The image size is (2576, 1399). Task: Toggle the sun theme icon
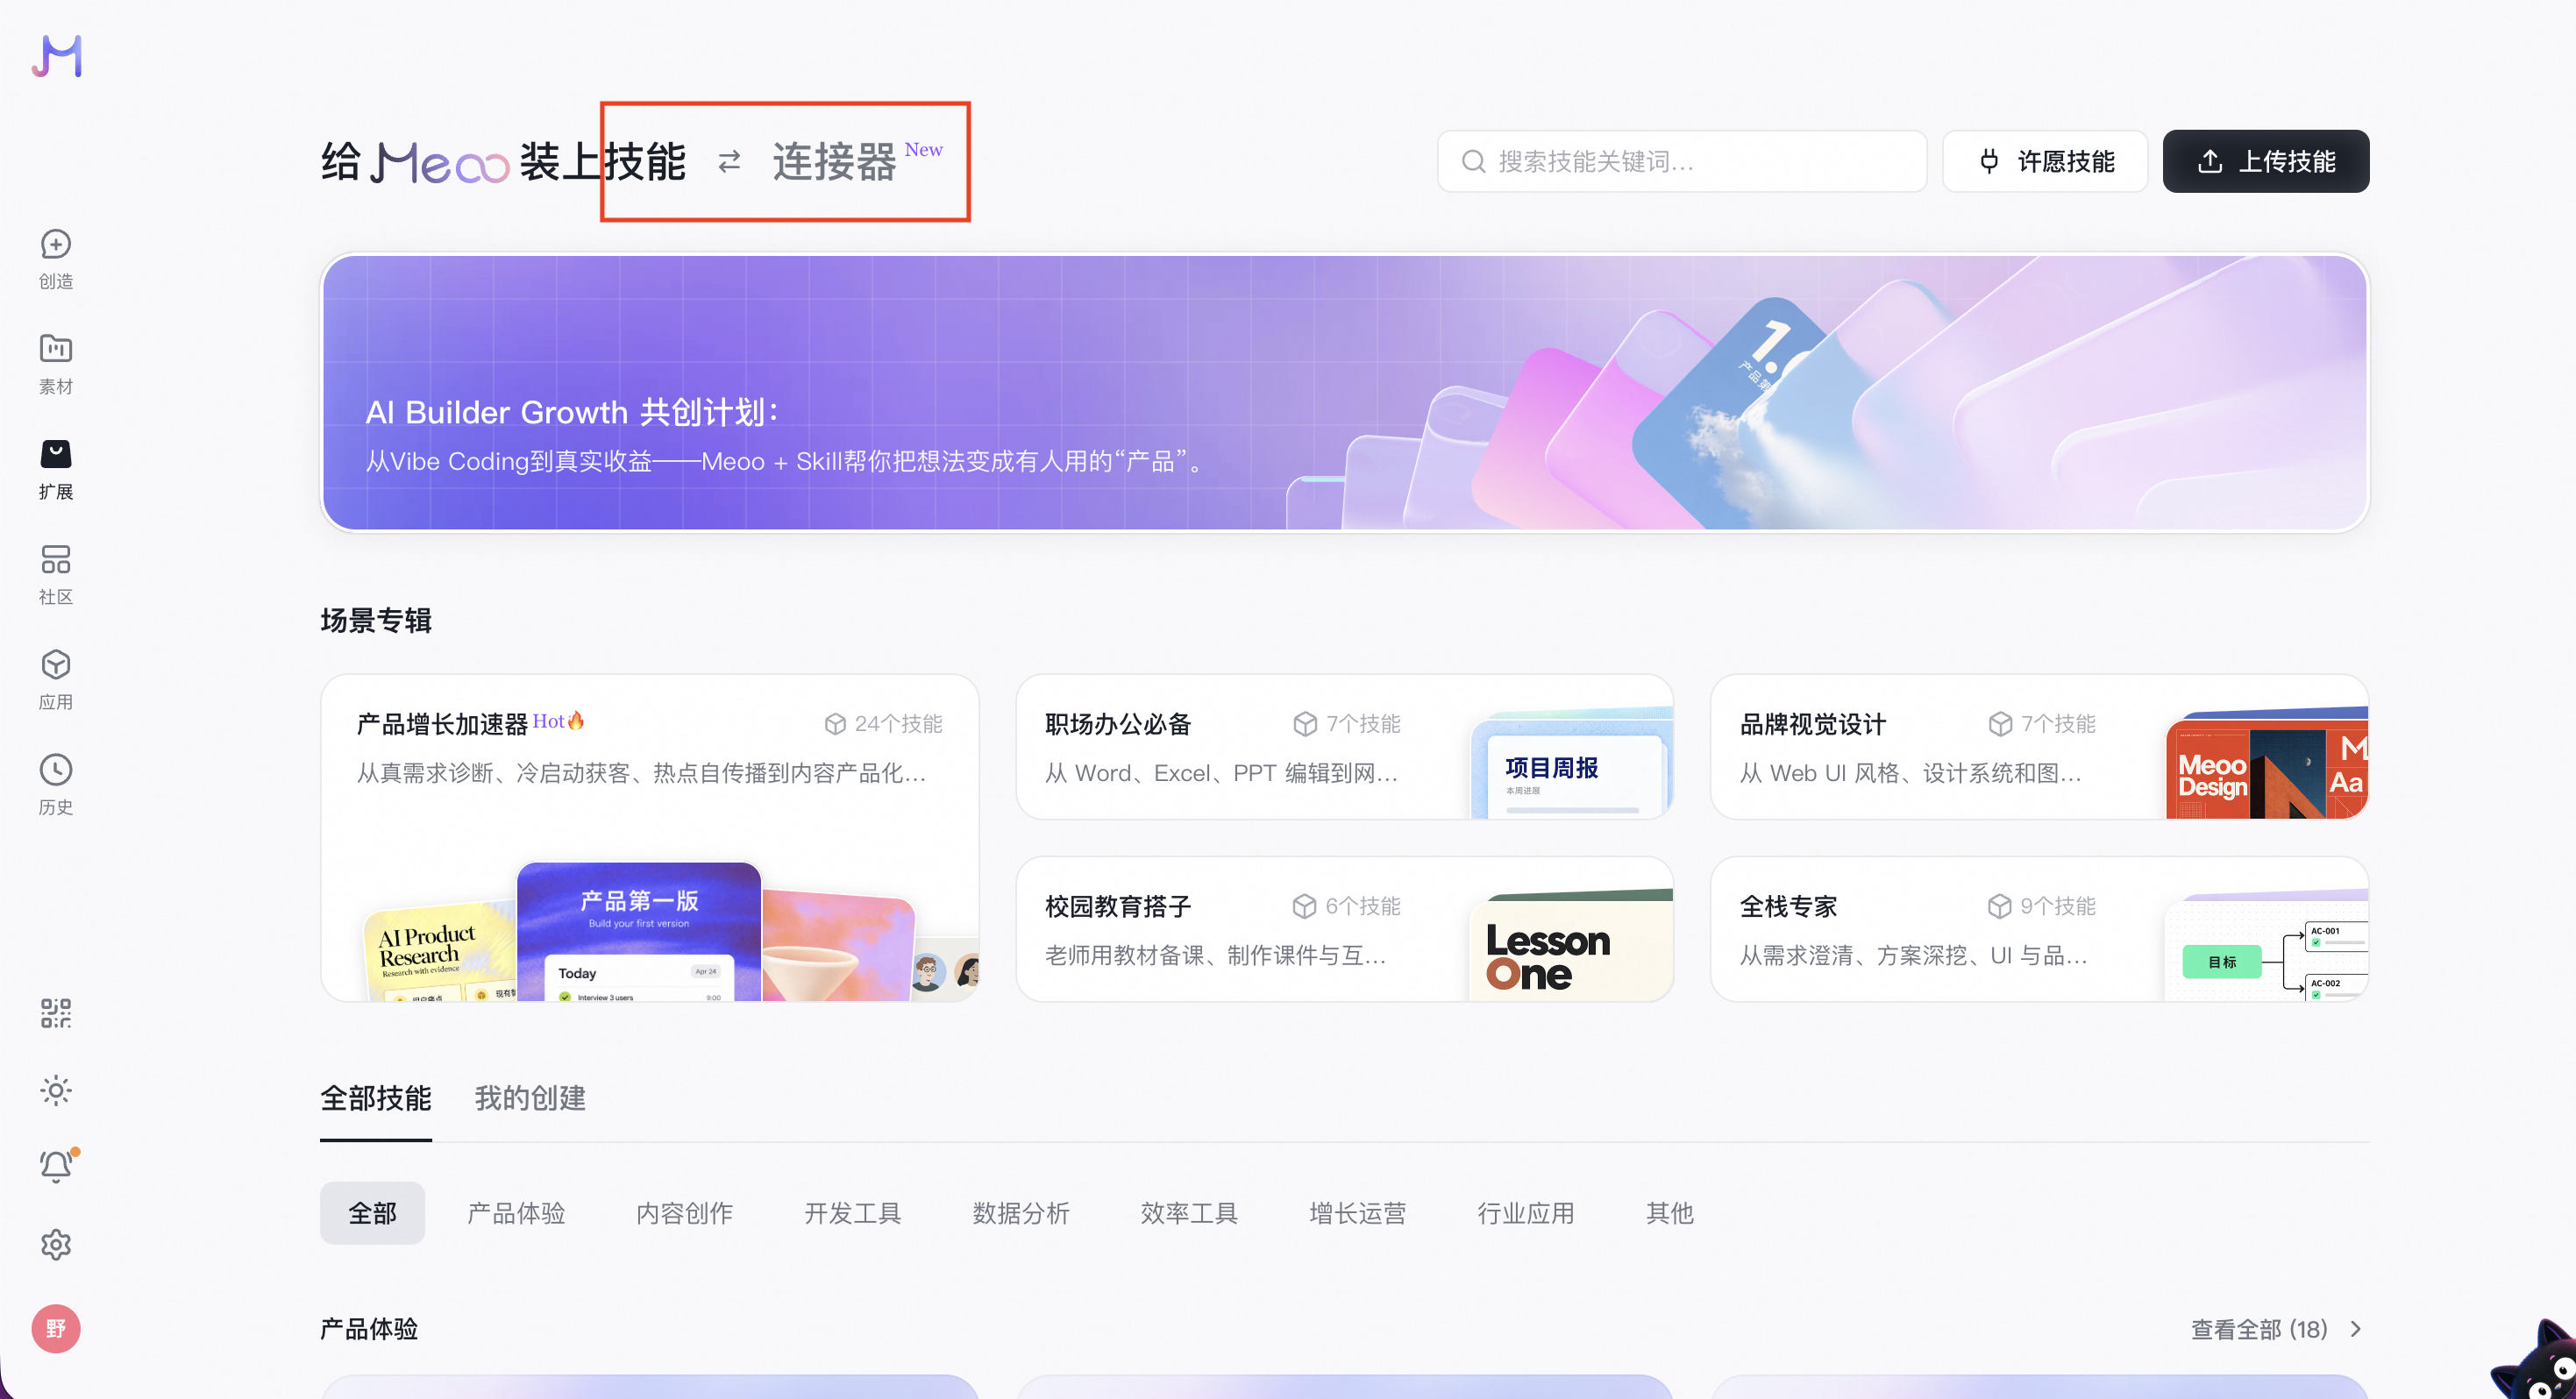pos(56,1090)
